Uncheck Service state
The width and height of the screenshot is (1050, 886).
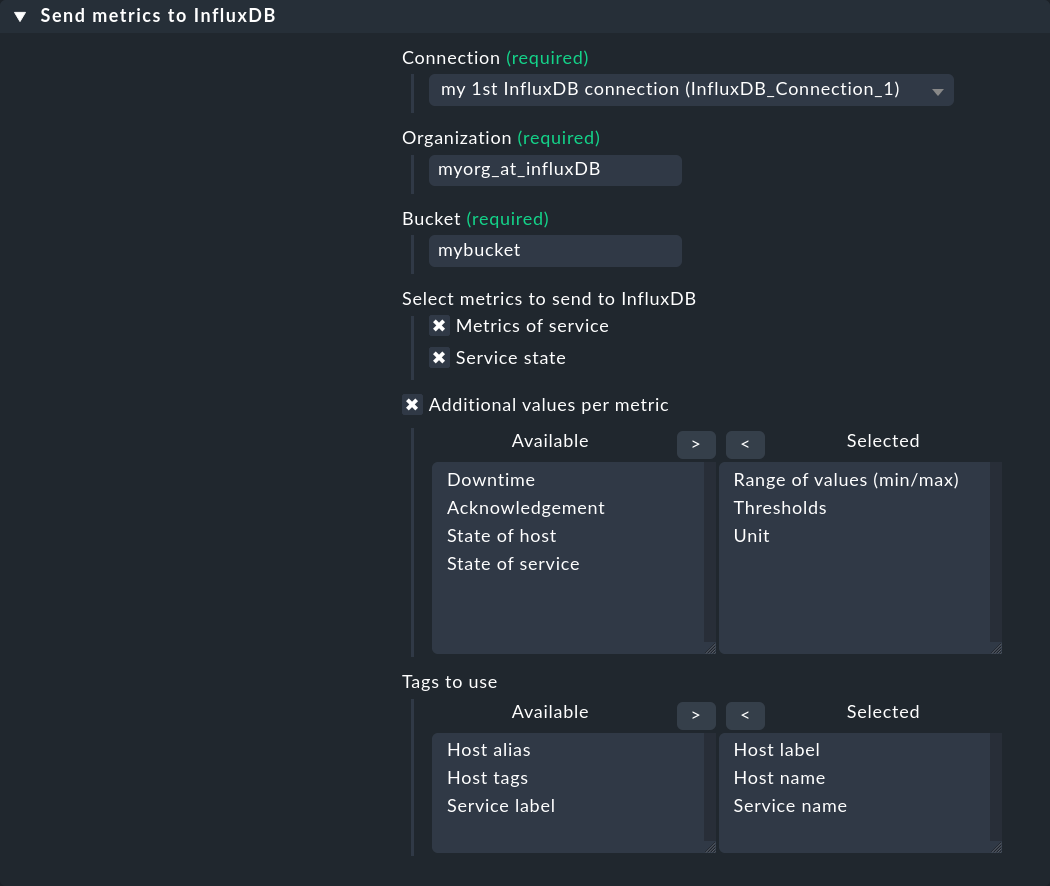pos(439,357)
